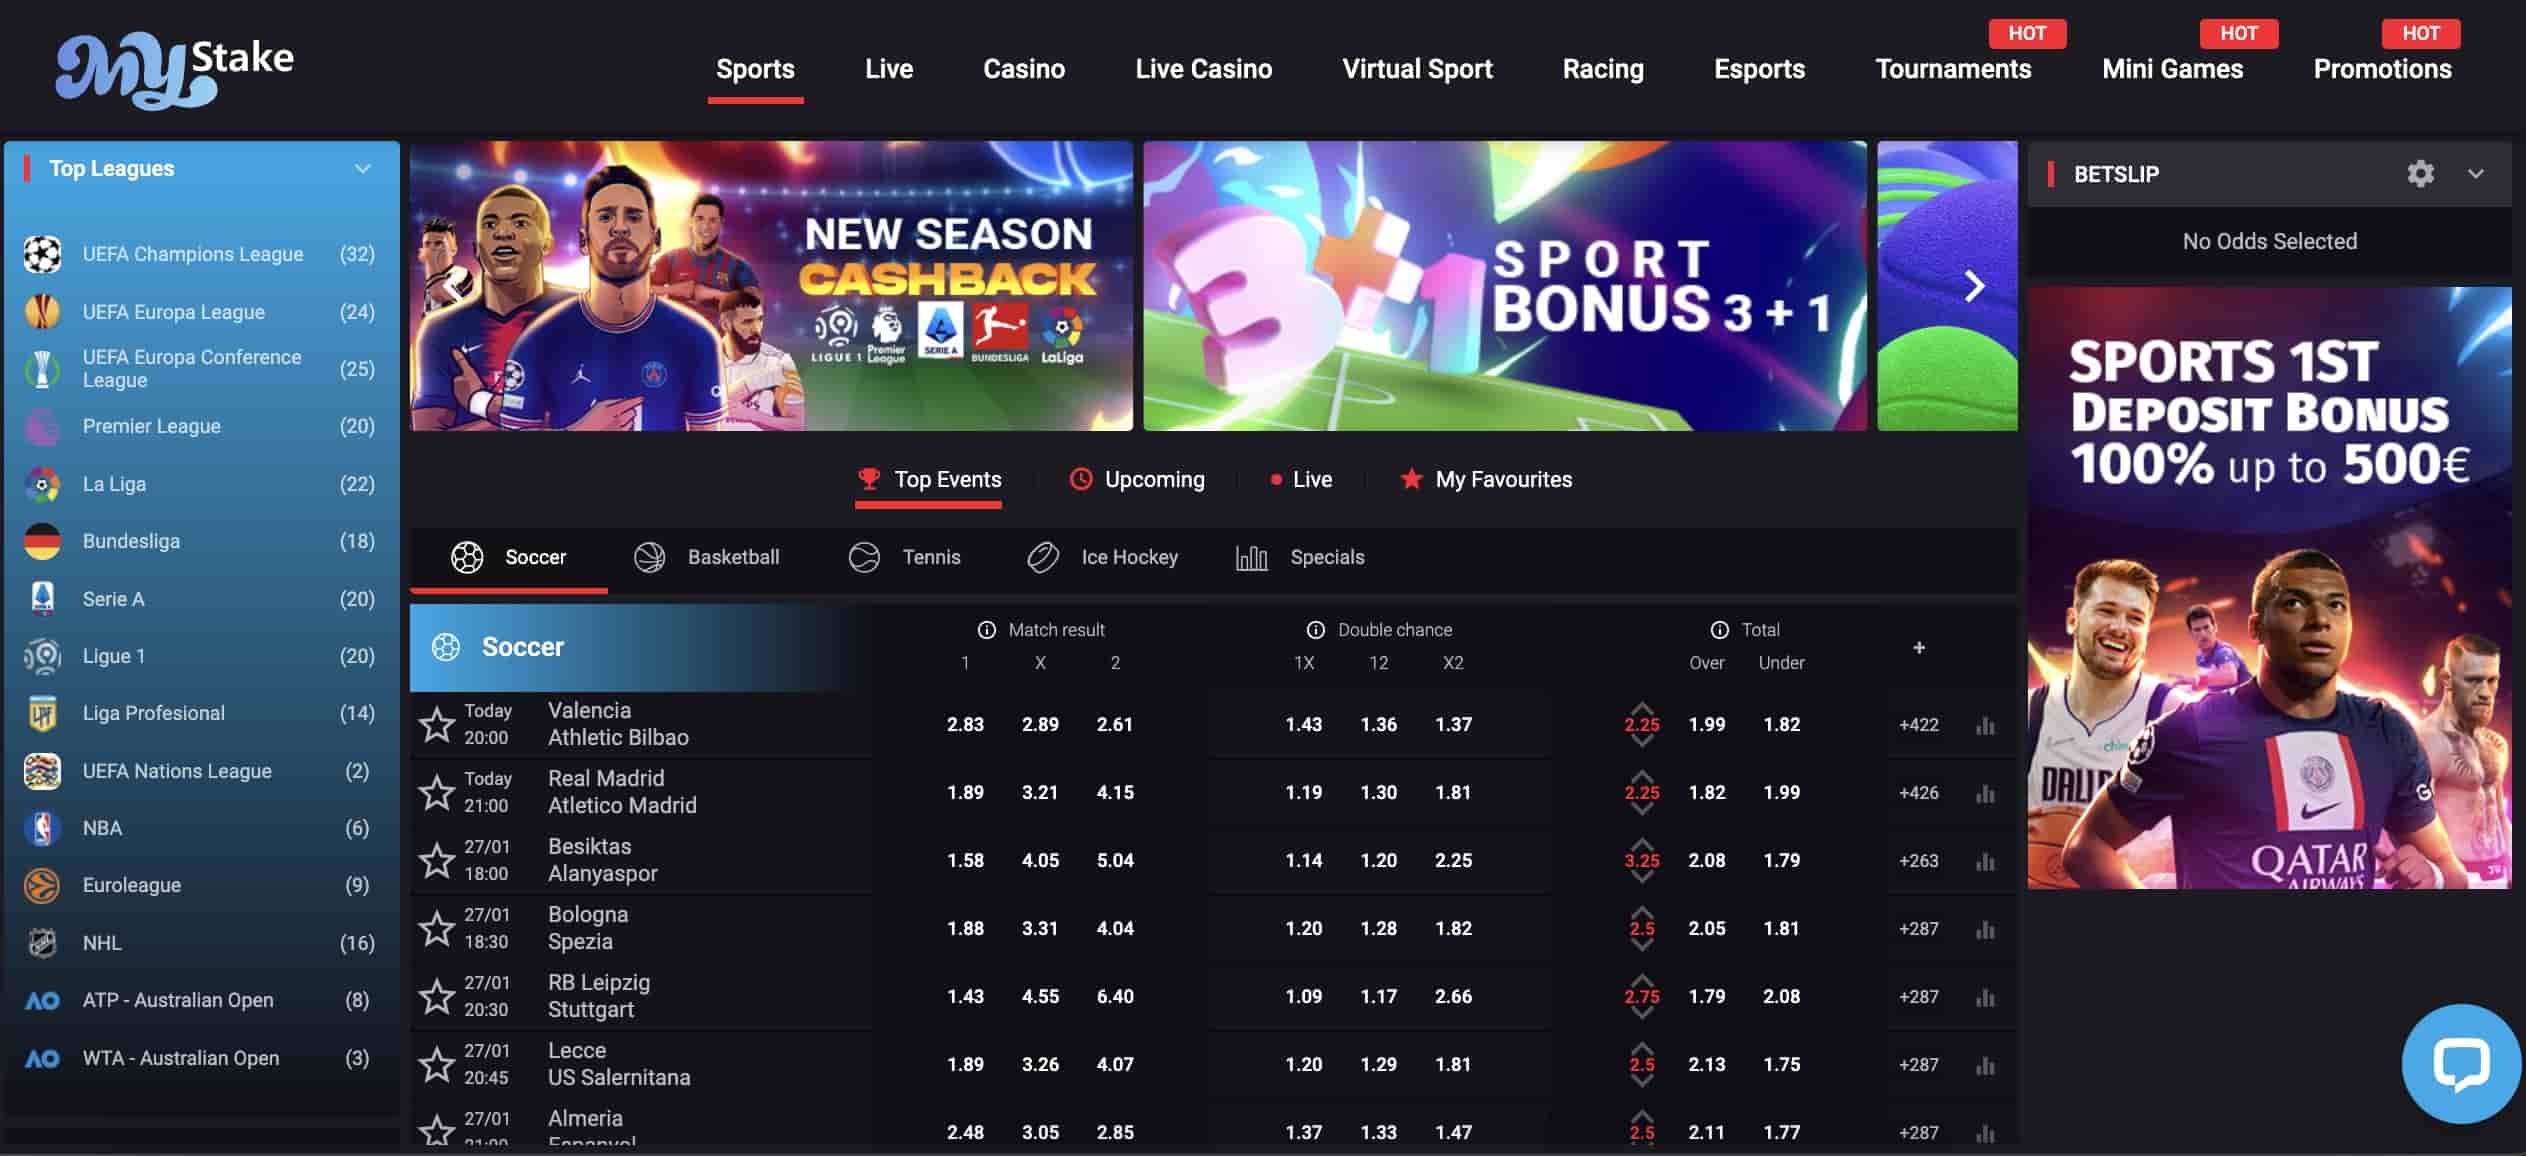Collapse the Betslip panel chevron

click(x=2476, y=174)
